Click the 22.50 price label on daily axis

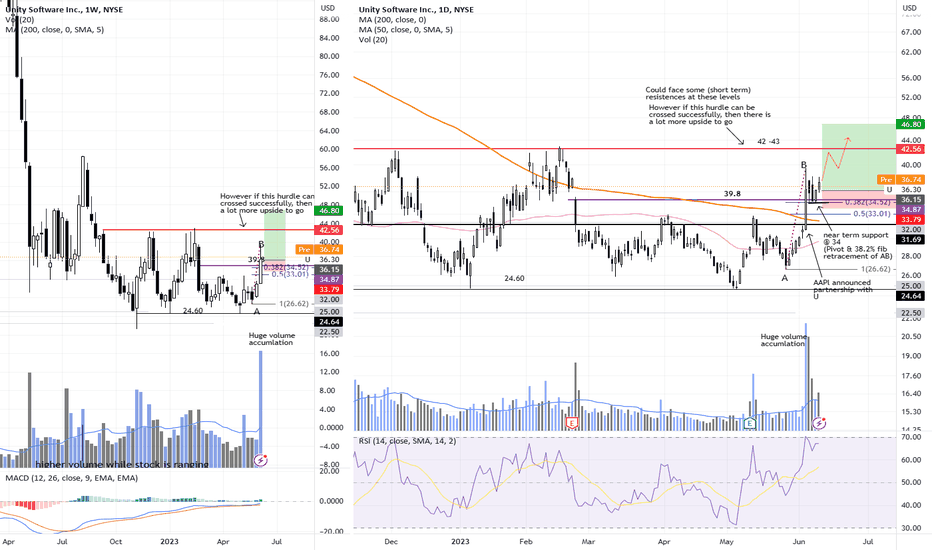[911, 313]
